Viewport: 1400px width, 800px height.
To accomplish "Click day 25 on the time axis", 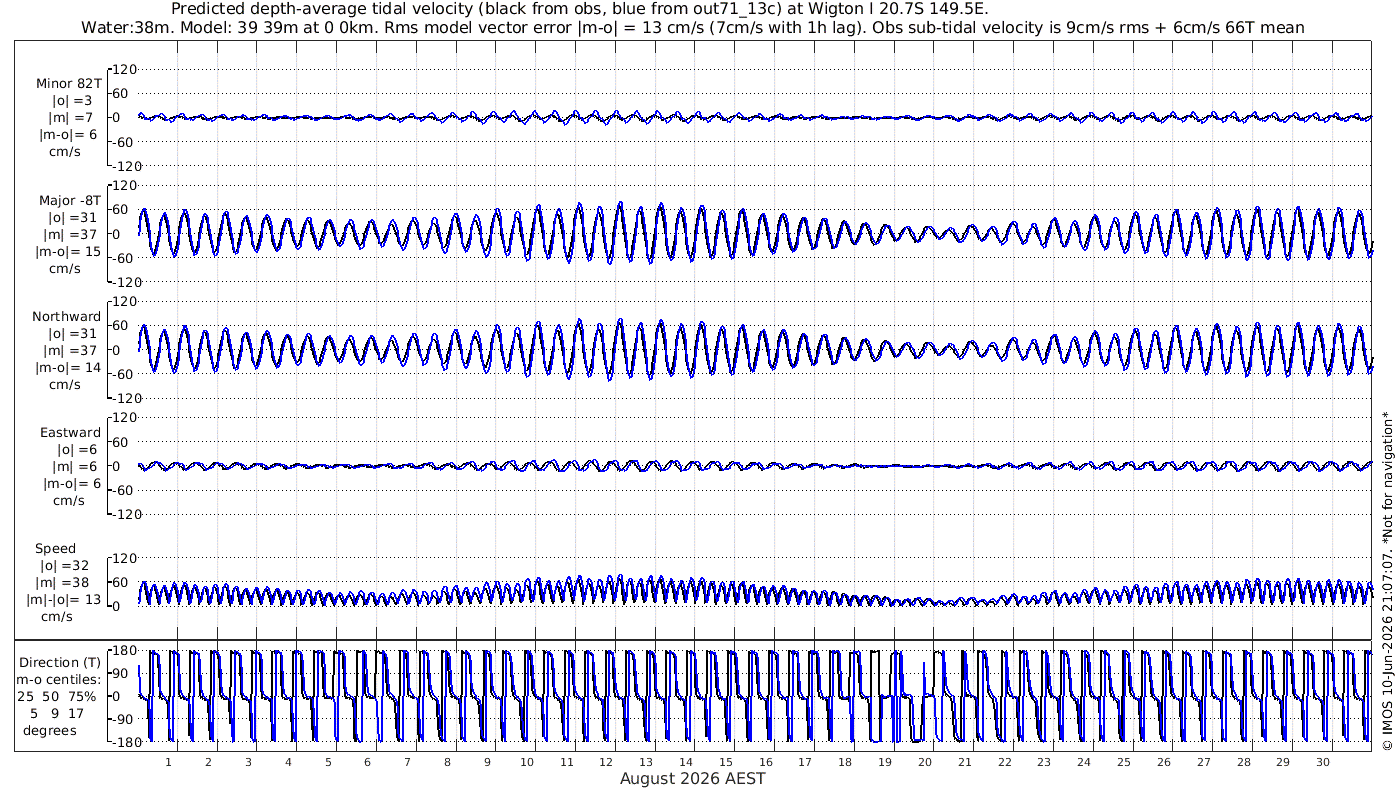I will [x=1124, y=761].
